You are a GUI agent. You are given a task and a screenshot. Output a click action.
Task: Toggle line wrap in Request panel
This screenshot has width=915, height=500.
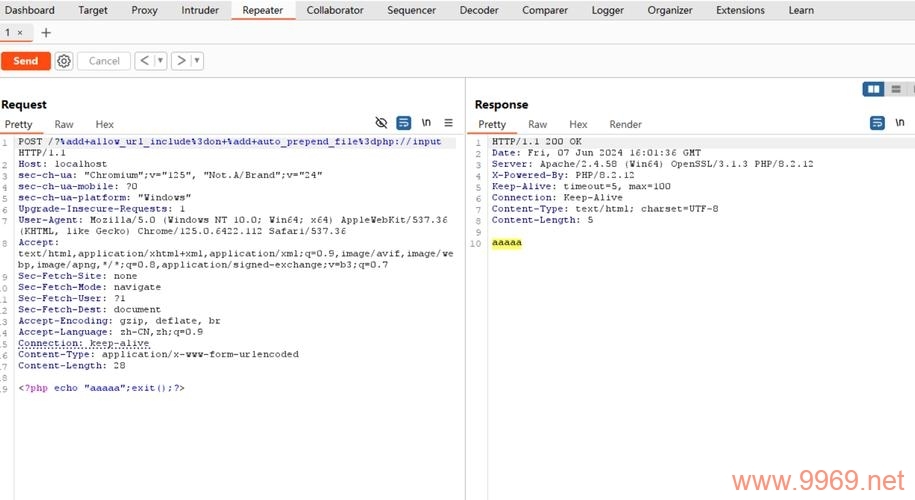click(x=404, y=123)
